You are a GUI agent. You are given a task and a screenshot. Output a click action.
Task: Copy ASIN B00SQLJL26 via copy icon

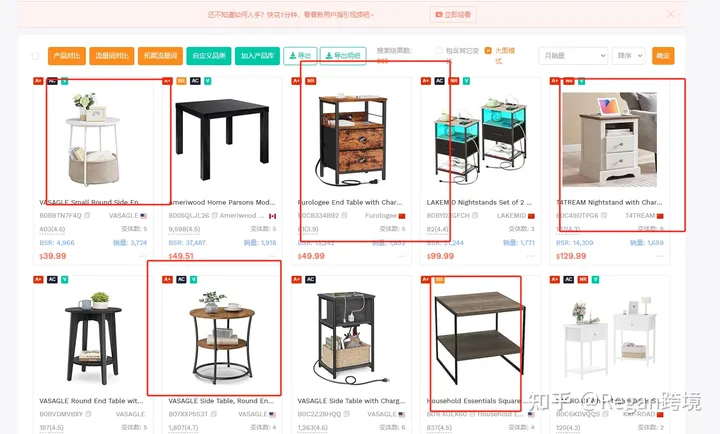[x=214, y=215]
